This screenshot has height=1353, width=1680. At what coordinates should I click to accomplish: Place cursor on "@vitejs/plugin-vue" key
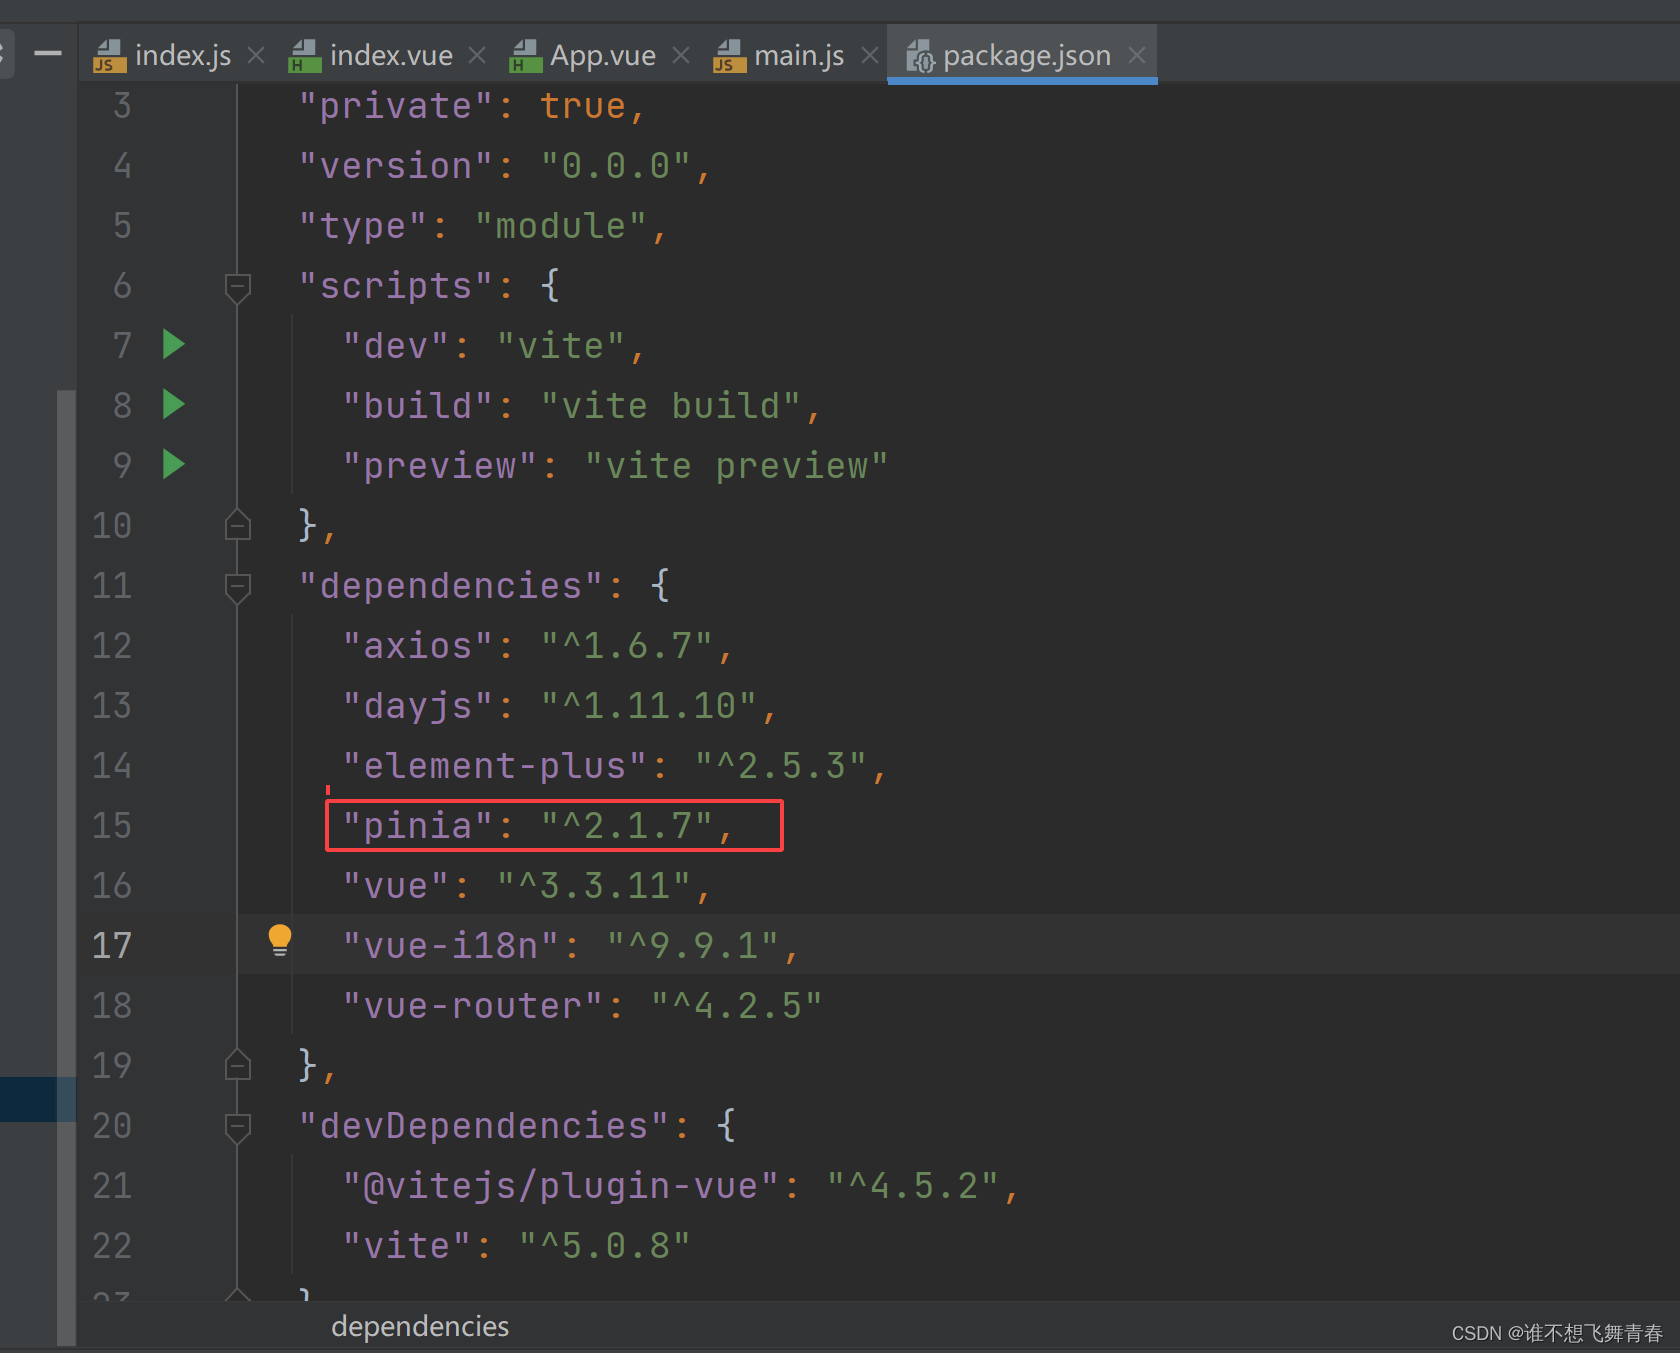[x=561, y=1186]
